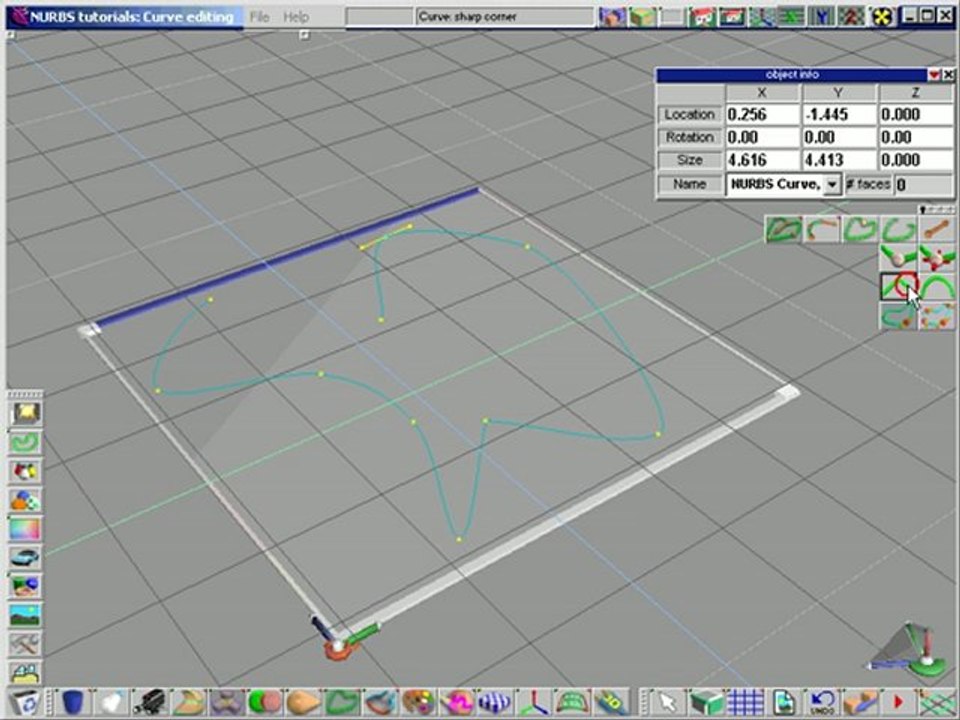Select the open green U-shaped curve tool
This screenshot has width=960, height=720.
point(899,230)
